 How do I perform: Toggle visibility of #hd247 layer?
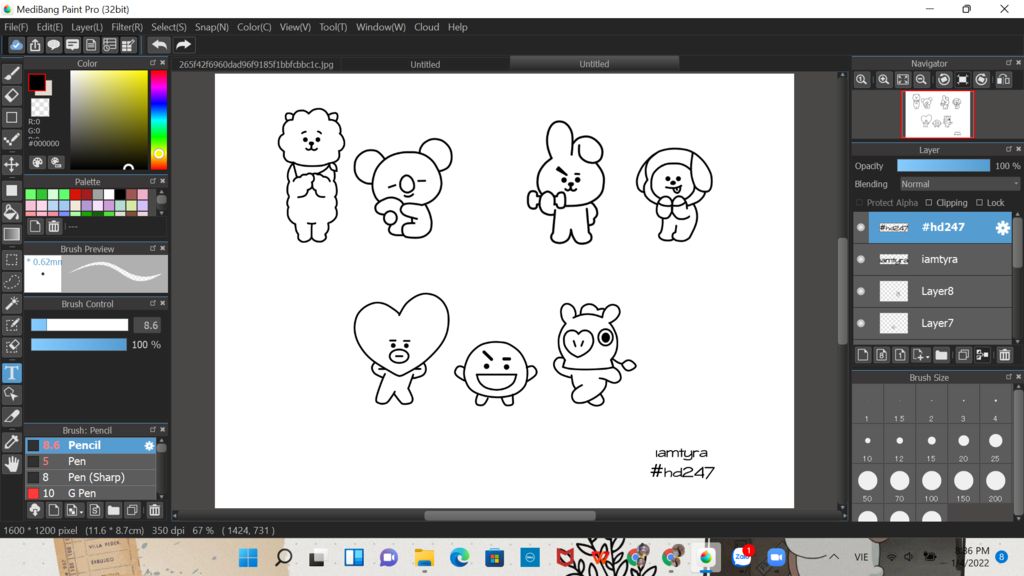[x=861, y=227]
